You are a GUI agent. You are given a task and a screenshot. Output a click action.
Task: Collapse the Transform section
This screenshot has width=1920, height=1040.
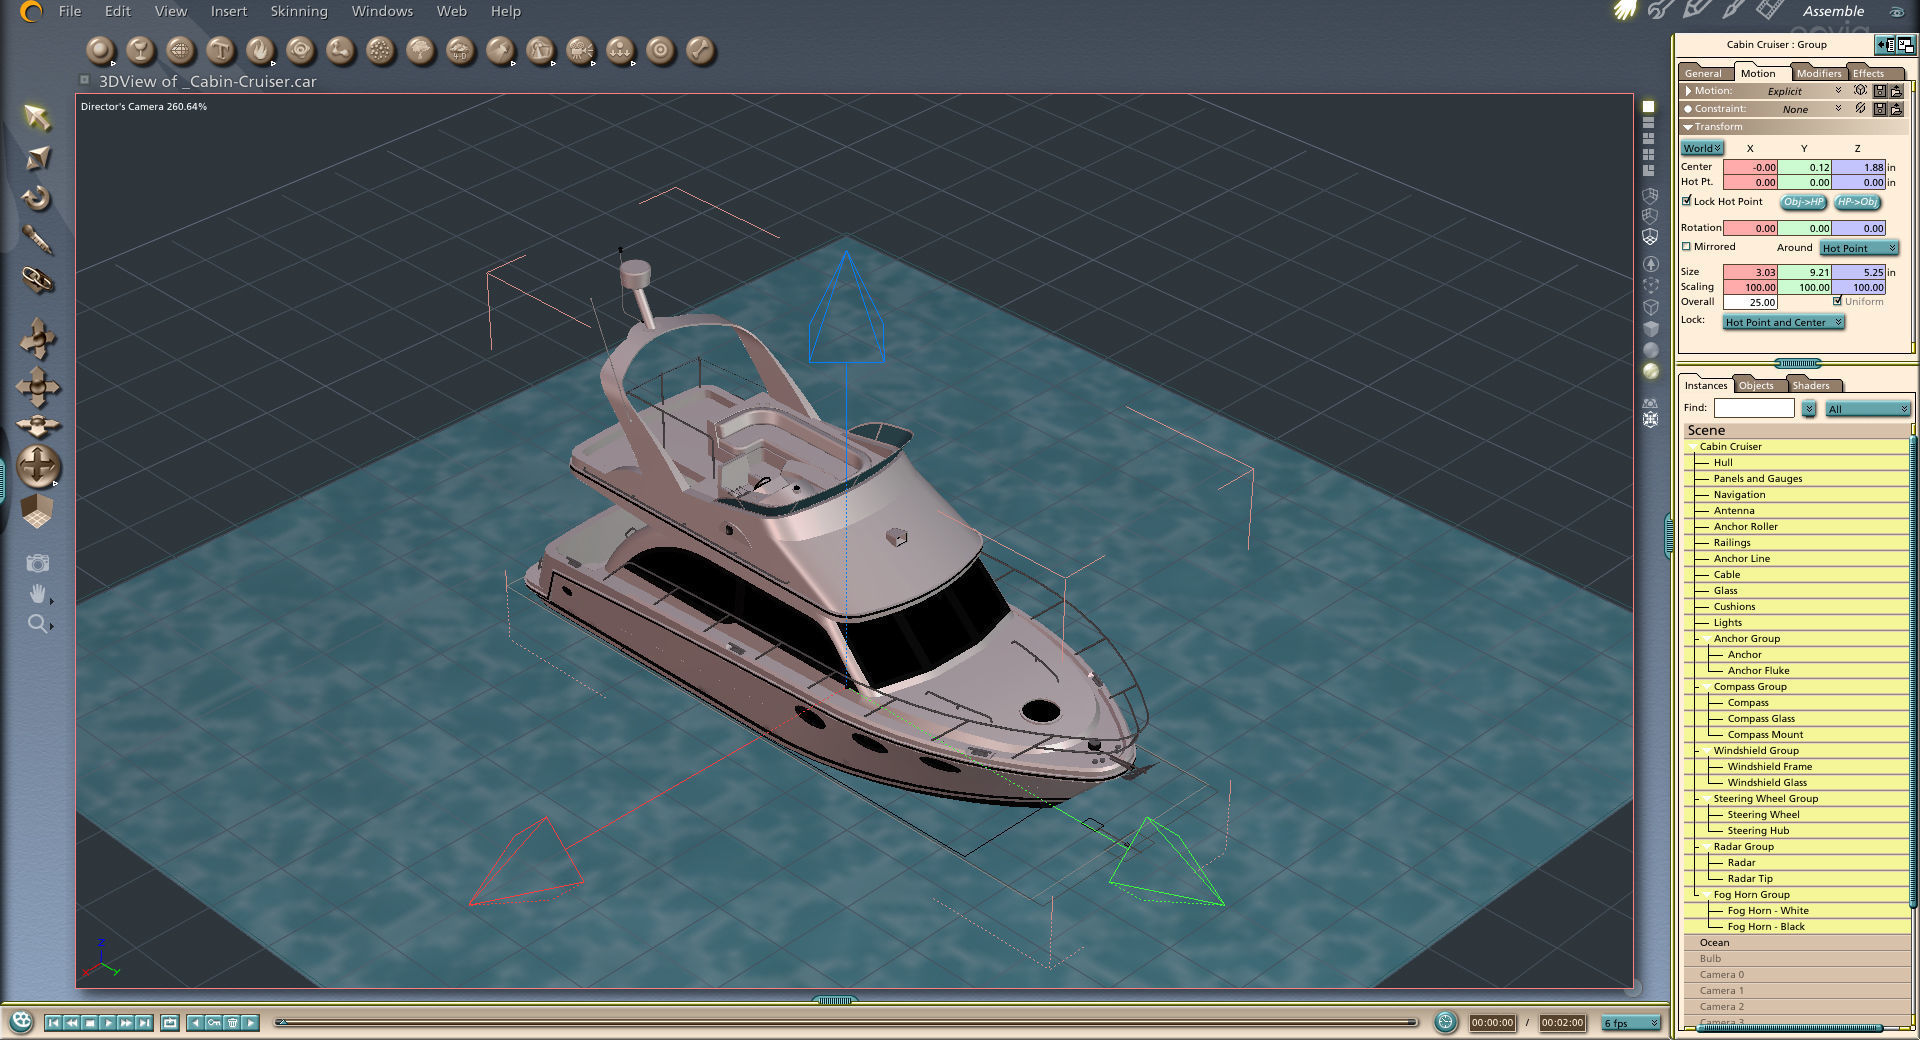(1688, 127)
